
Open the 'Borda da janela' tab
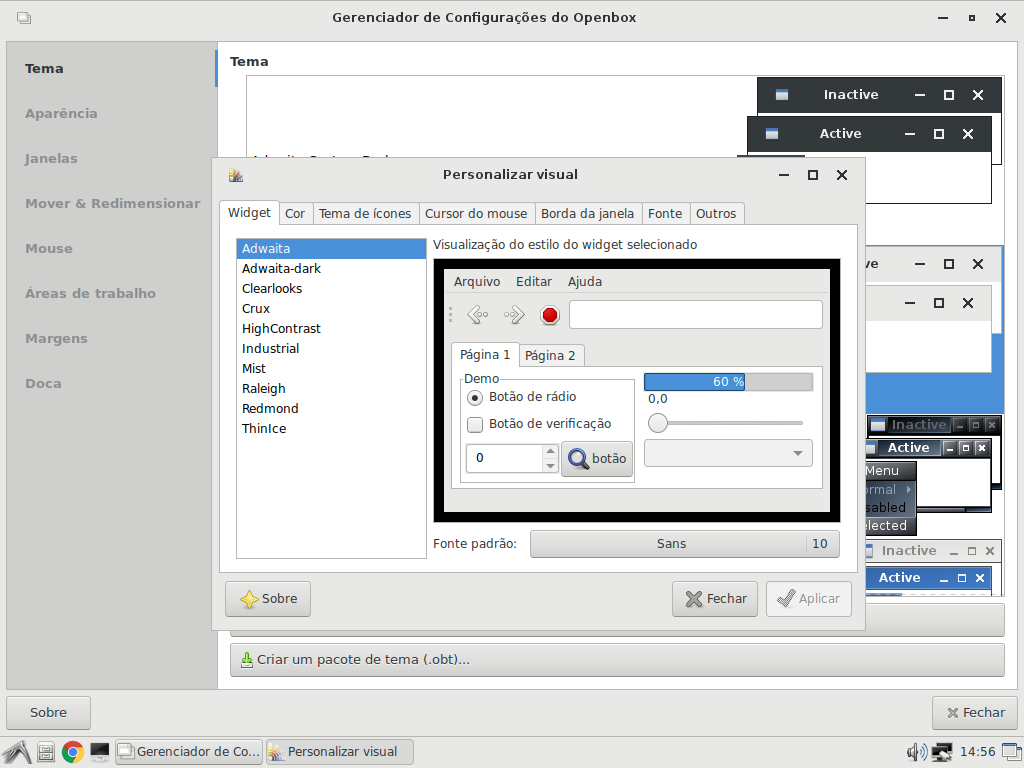587,214
